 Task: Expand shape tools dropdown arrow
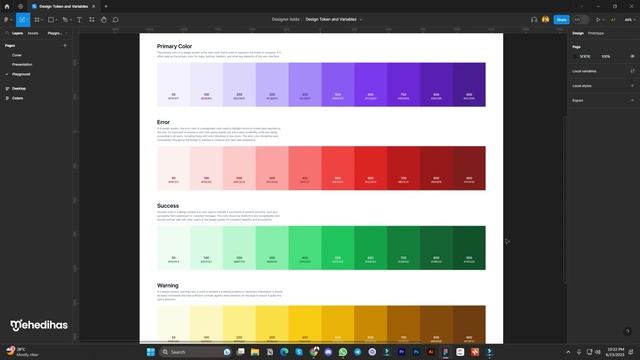[x=56, y=20]
